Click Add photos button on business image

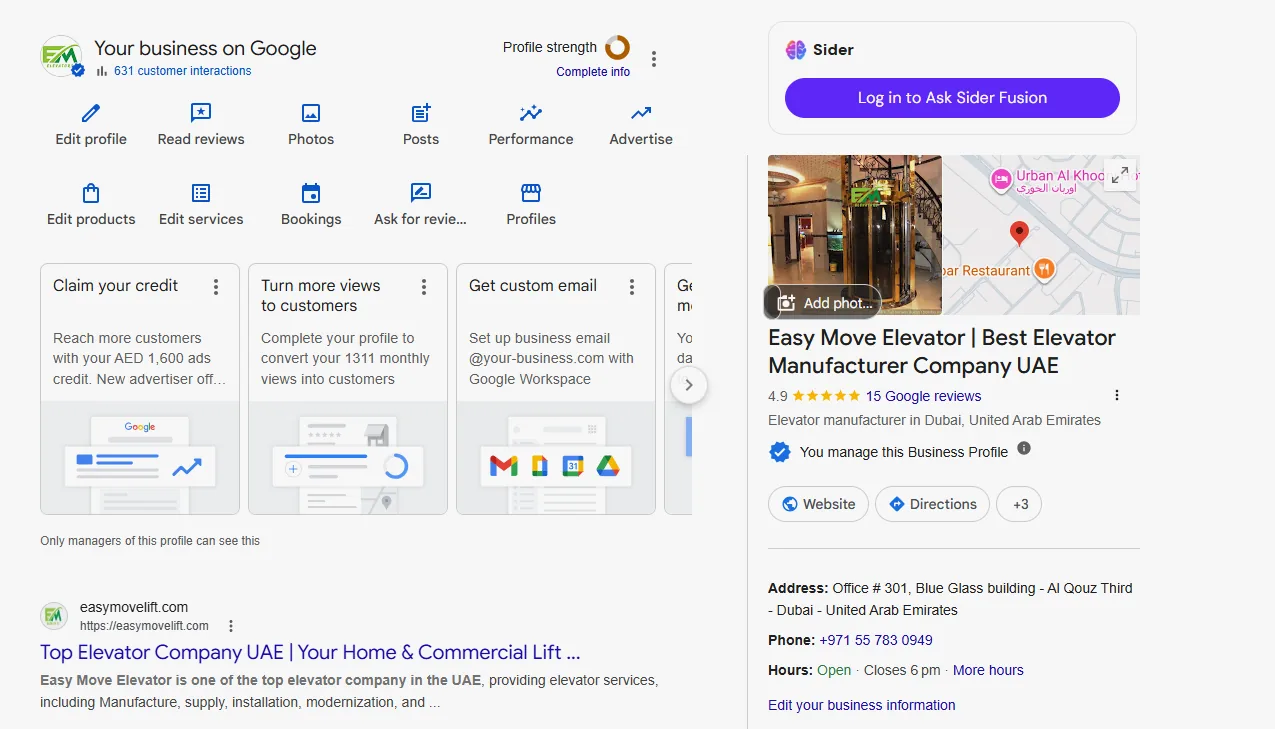pos(823,302)
